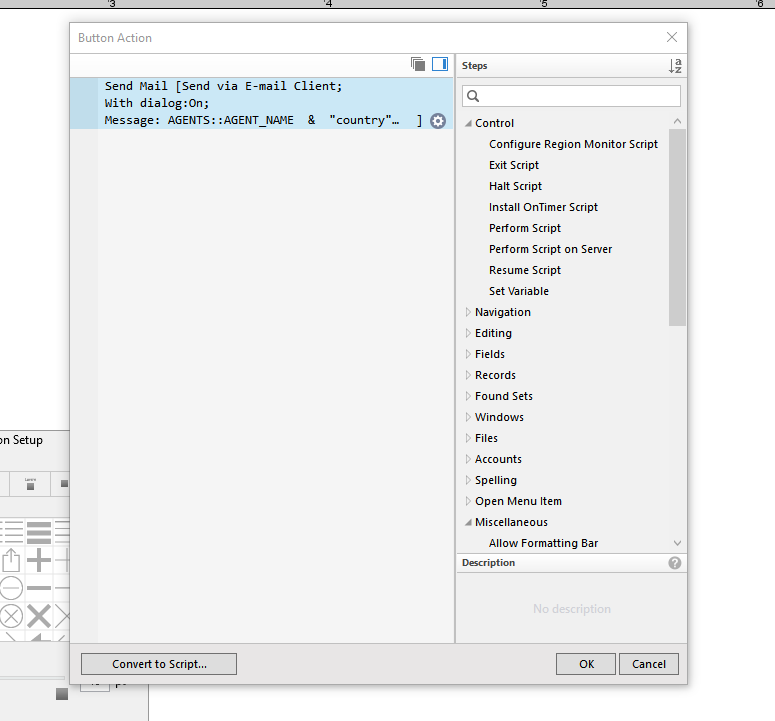Expand the Navigation steps category
This screenshot has height=721, width=775.
468,312
